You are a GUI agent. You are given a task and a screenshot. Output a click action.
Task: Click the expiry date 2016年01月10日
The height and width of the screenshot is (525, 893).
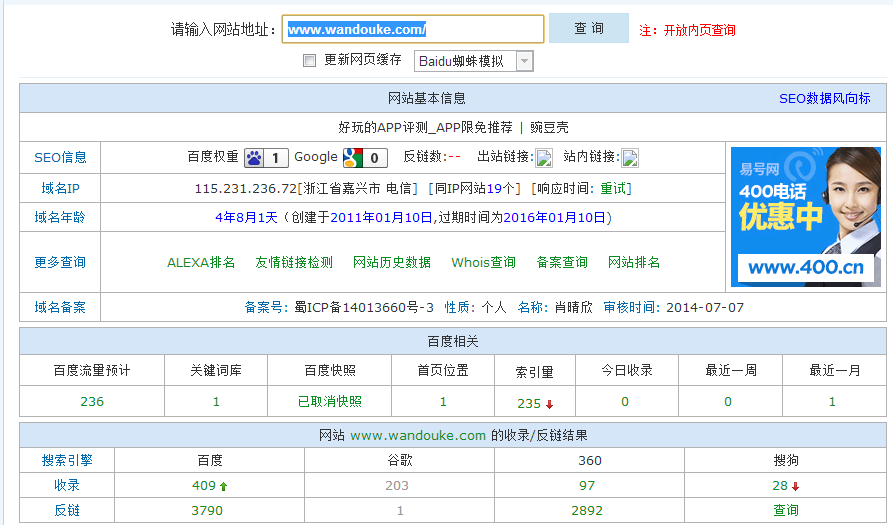555,218
